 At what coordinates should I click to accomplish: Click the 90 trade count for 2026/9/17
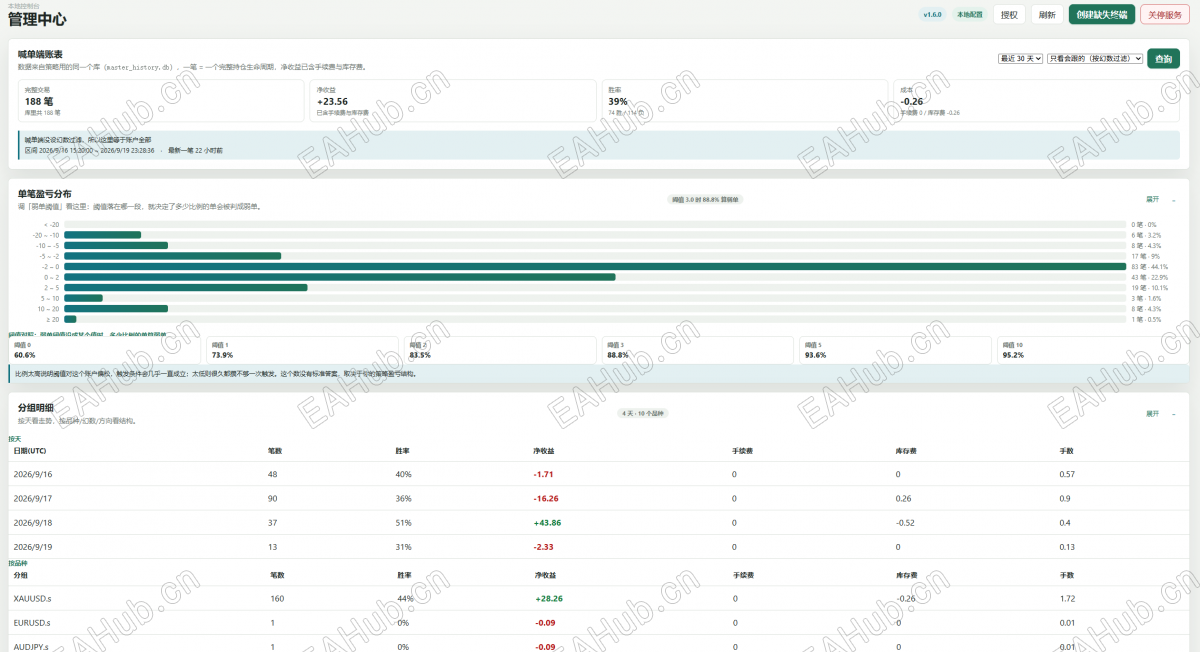click(x=273, y=498)
